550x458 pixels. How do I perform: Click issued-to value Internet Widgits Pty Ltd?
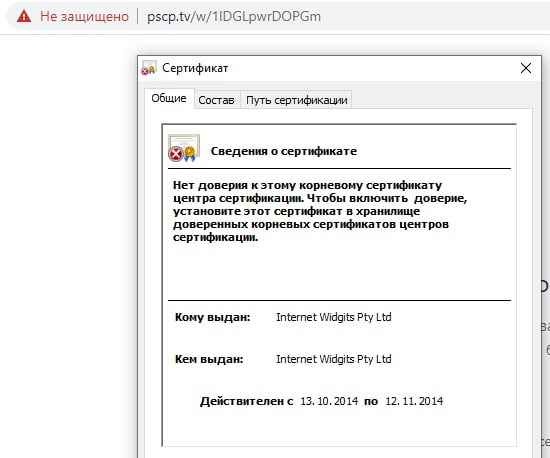(334, 317)
